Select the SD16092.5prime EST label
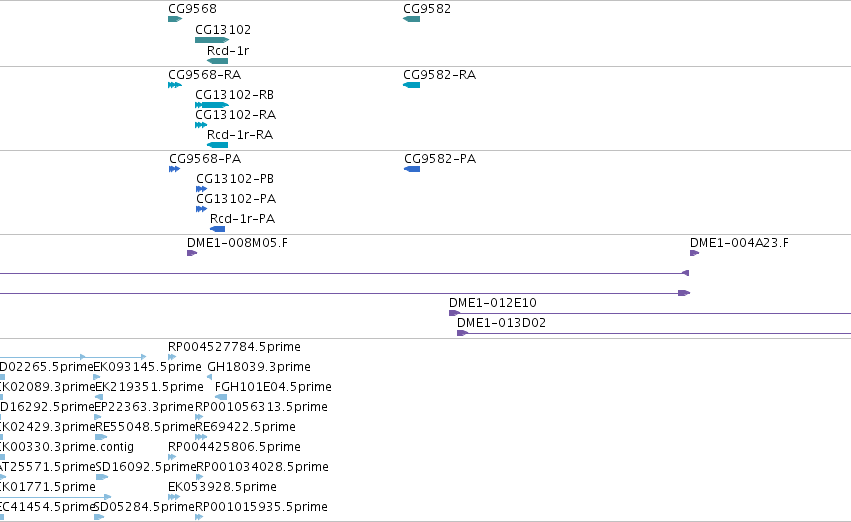The width and height of the screenshot is (851, 522). [145, 467]
